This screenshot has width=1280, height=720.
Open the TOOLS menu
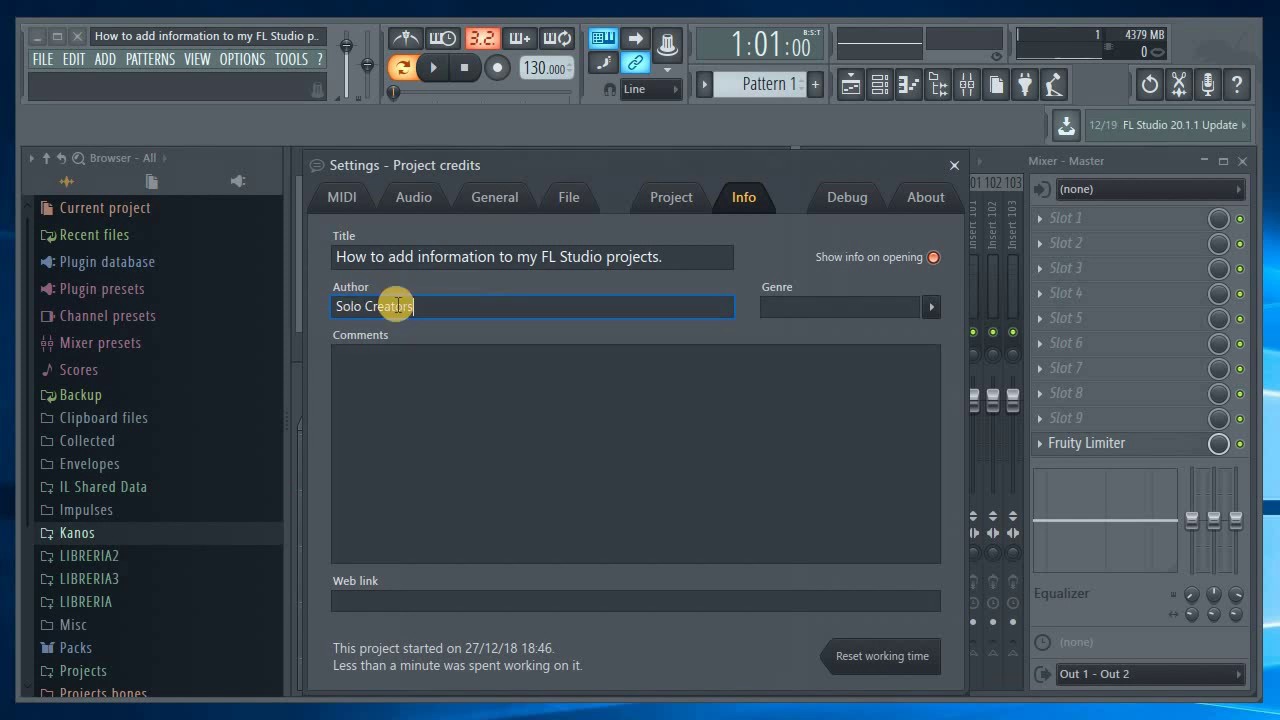[291, 59]
